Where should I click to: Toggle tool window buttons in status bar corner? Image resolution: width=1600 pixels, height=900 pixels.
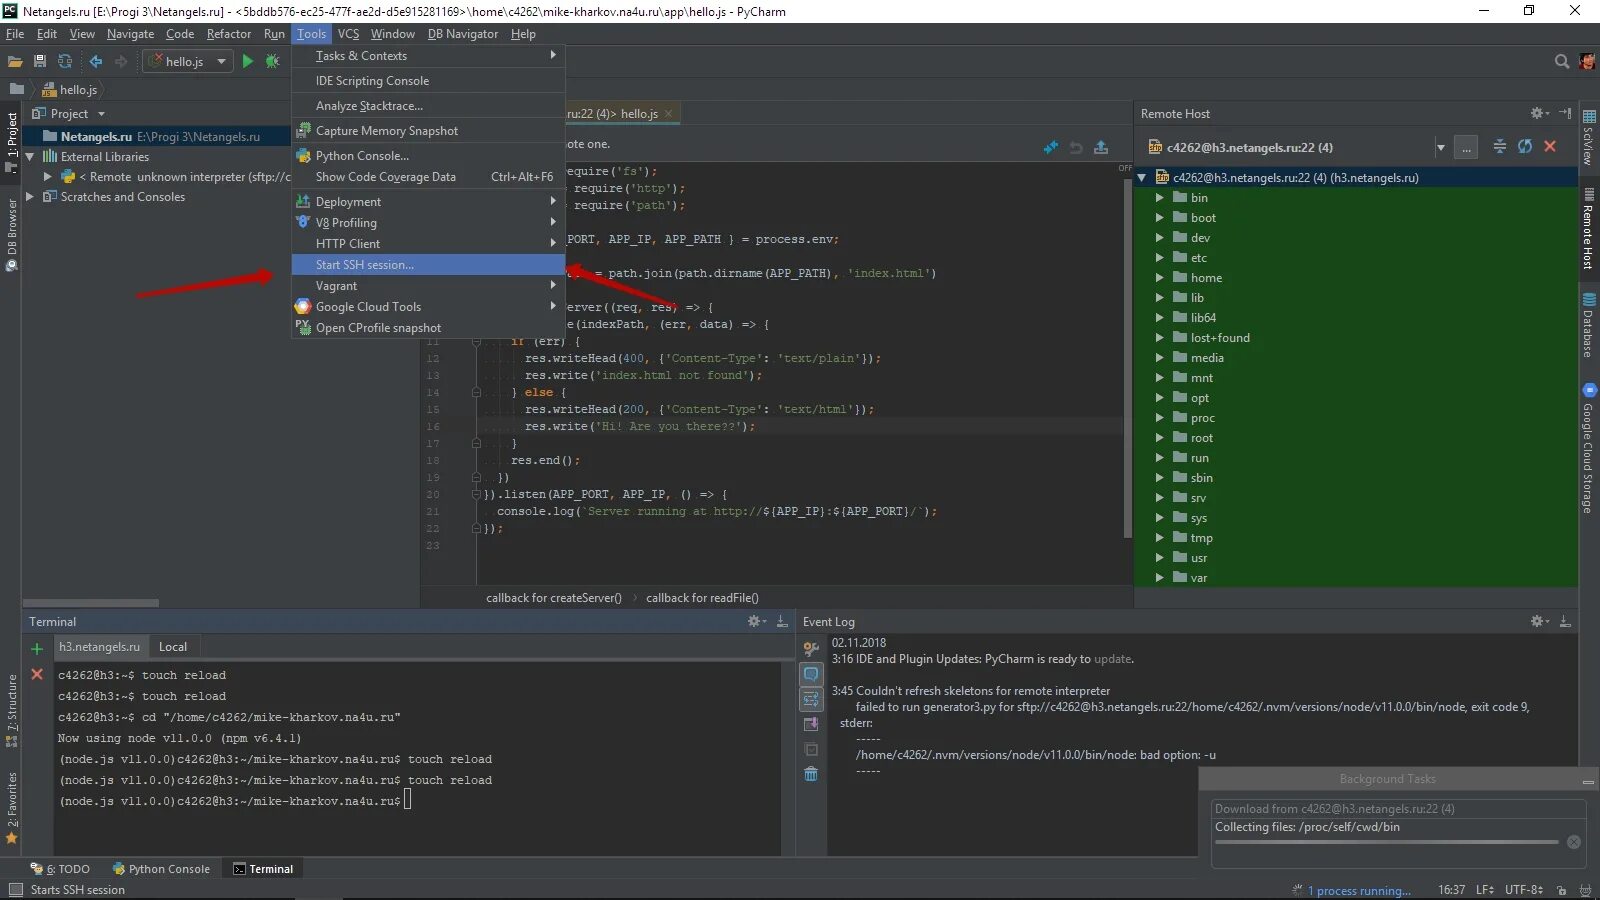point(15,890)
